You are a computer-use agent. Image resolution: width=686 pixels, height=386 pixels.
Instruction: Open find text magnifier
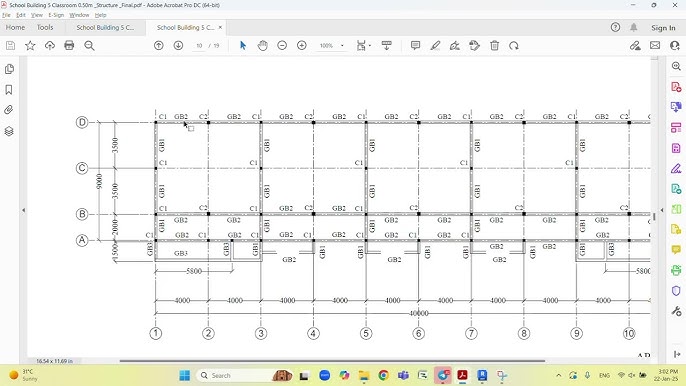[89, 46]
